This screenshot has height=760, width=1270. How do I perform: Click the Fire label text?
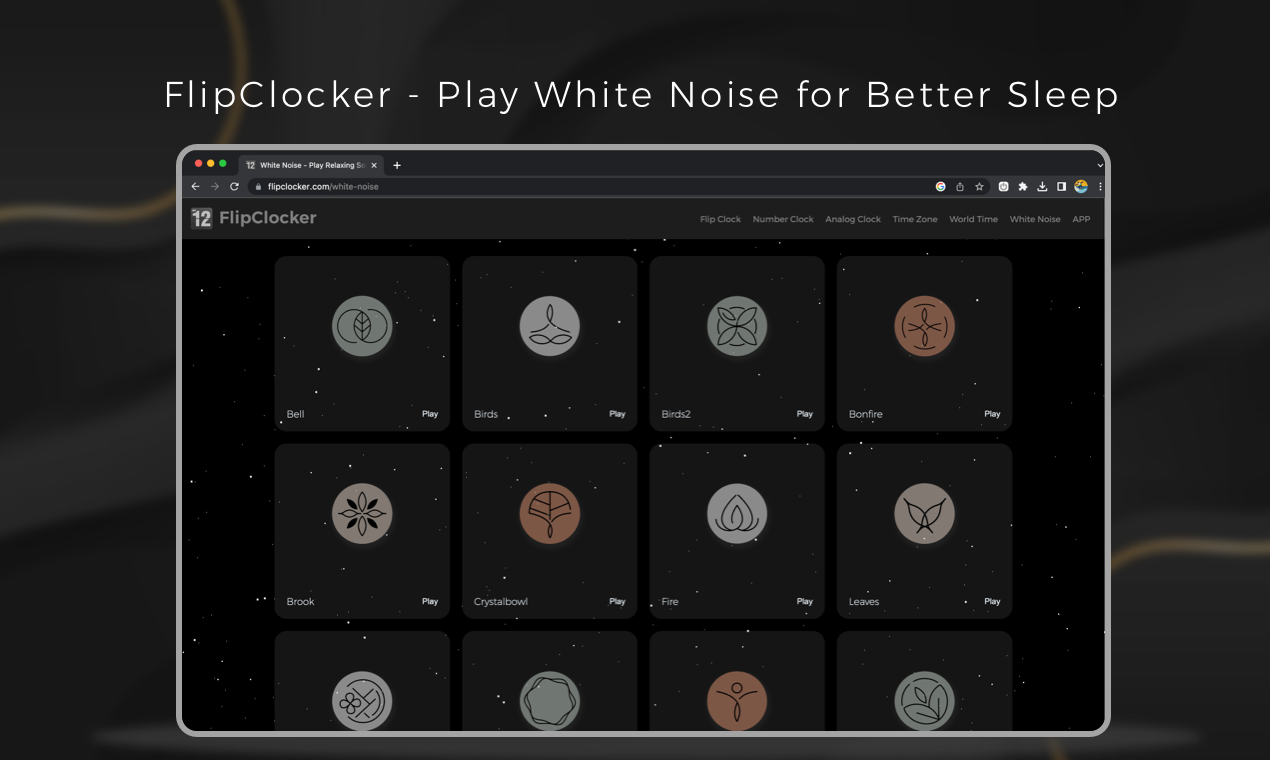(x=670, y=602)
